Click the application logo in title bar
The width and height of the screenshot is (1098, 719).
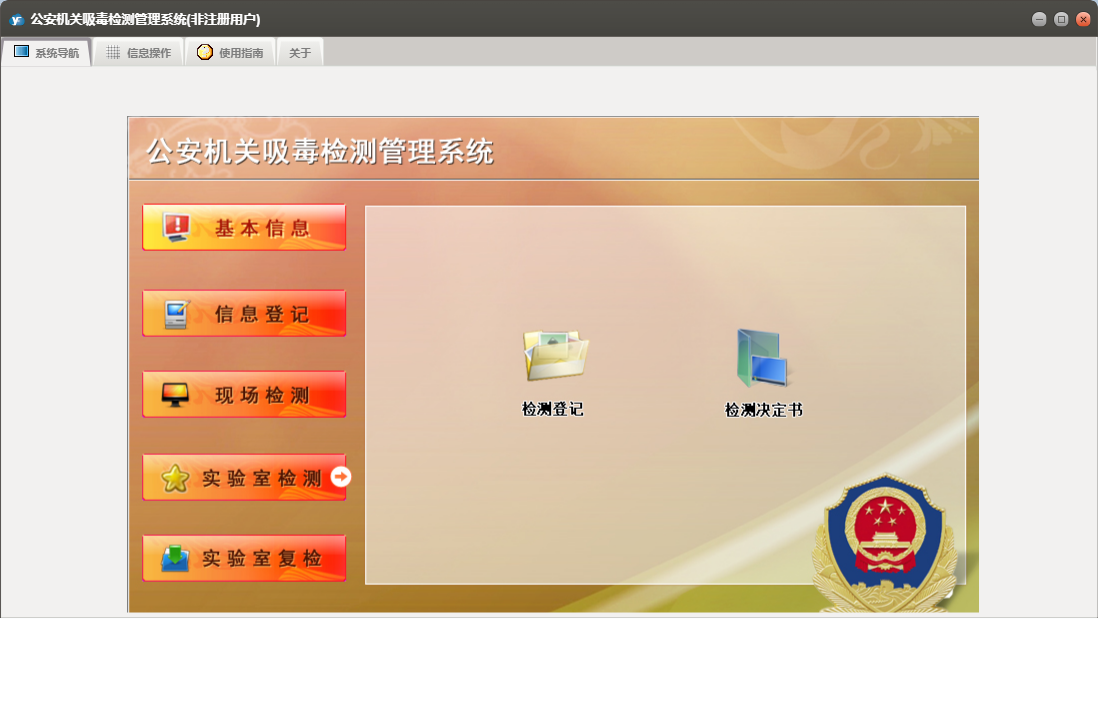pos(16,20)
